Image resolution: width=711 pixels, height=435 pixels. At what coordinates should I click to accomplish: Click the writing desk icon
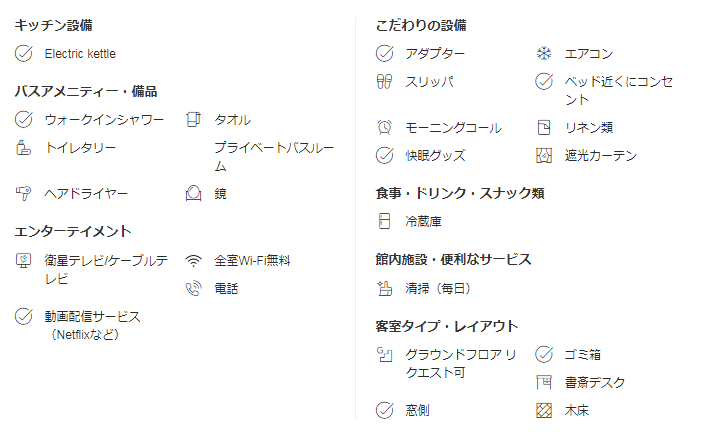(x=544, y=382)
